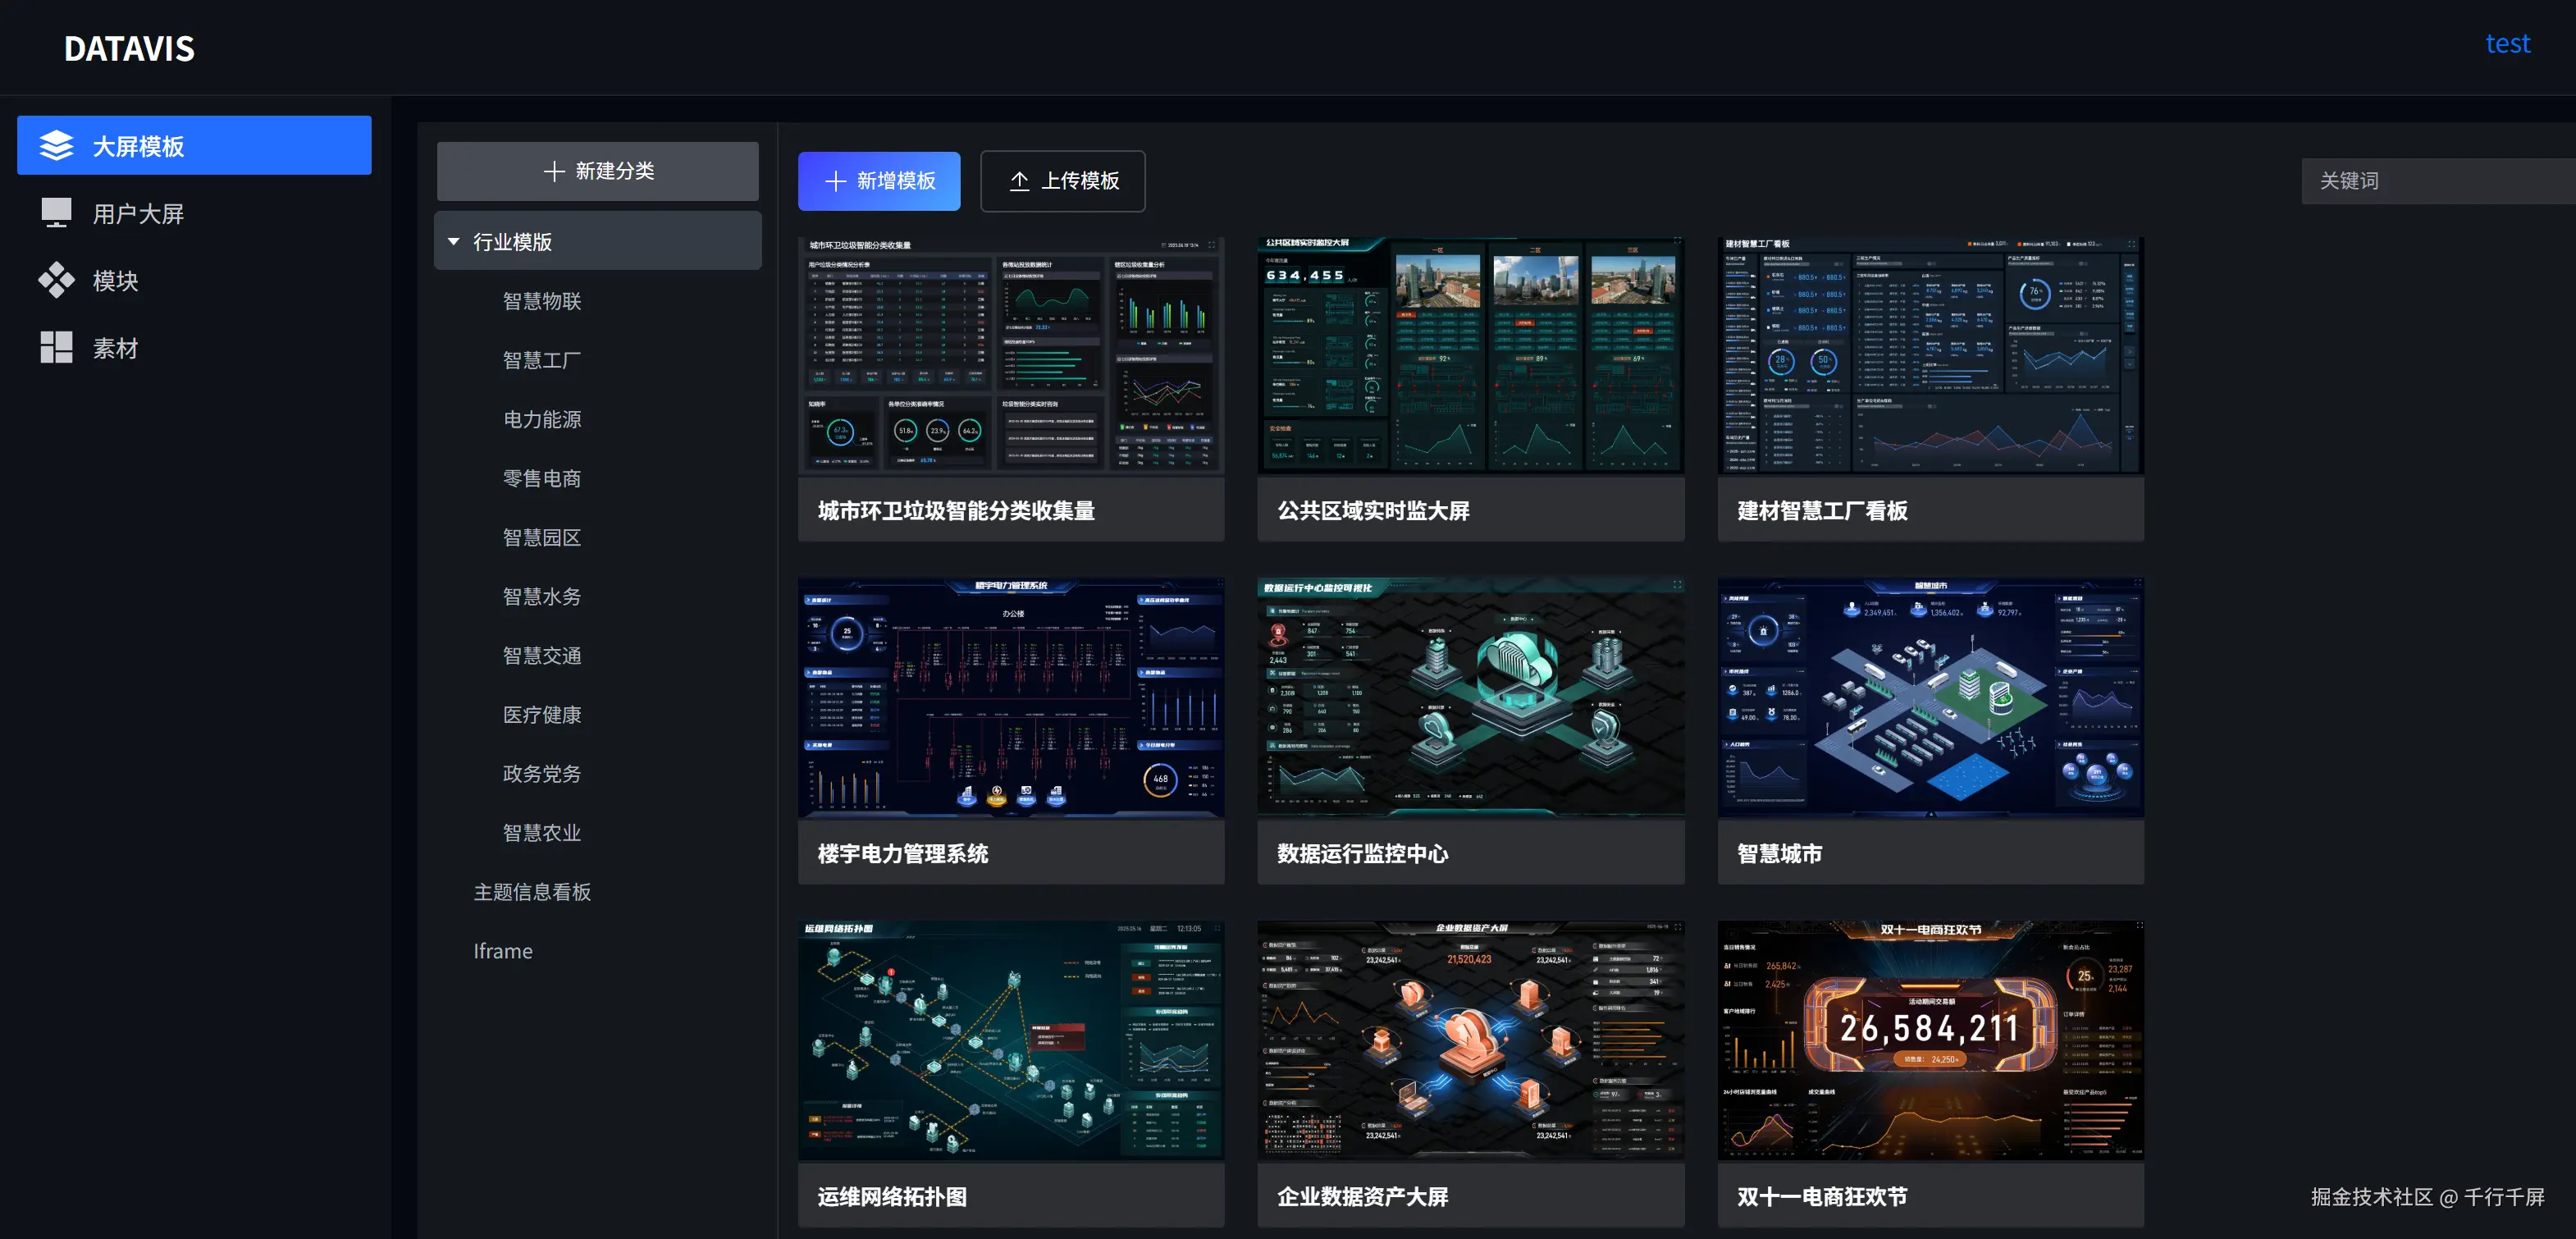The height and width of the screenshot is (1239, 2576).
Task: Click the upload arrow icon in 上传模板
Action: point(1018,181)
